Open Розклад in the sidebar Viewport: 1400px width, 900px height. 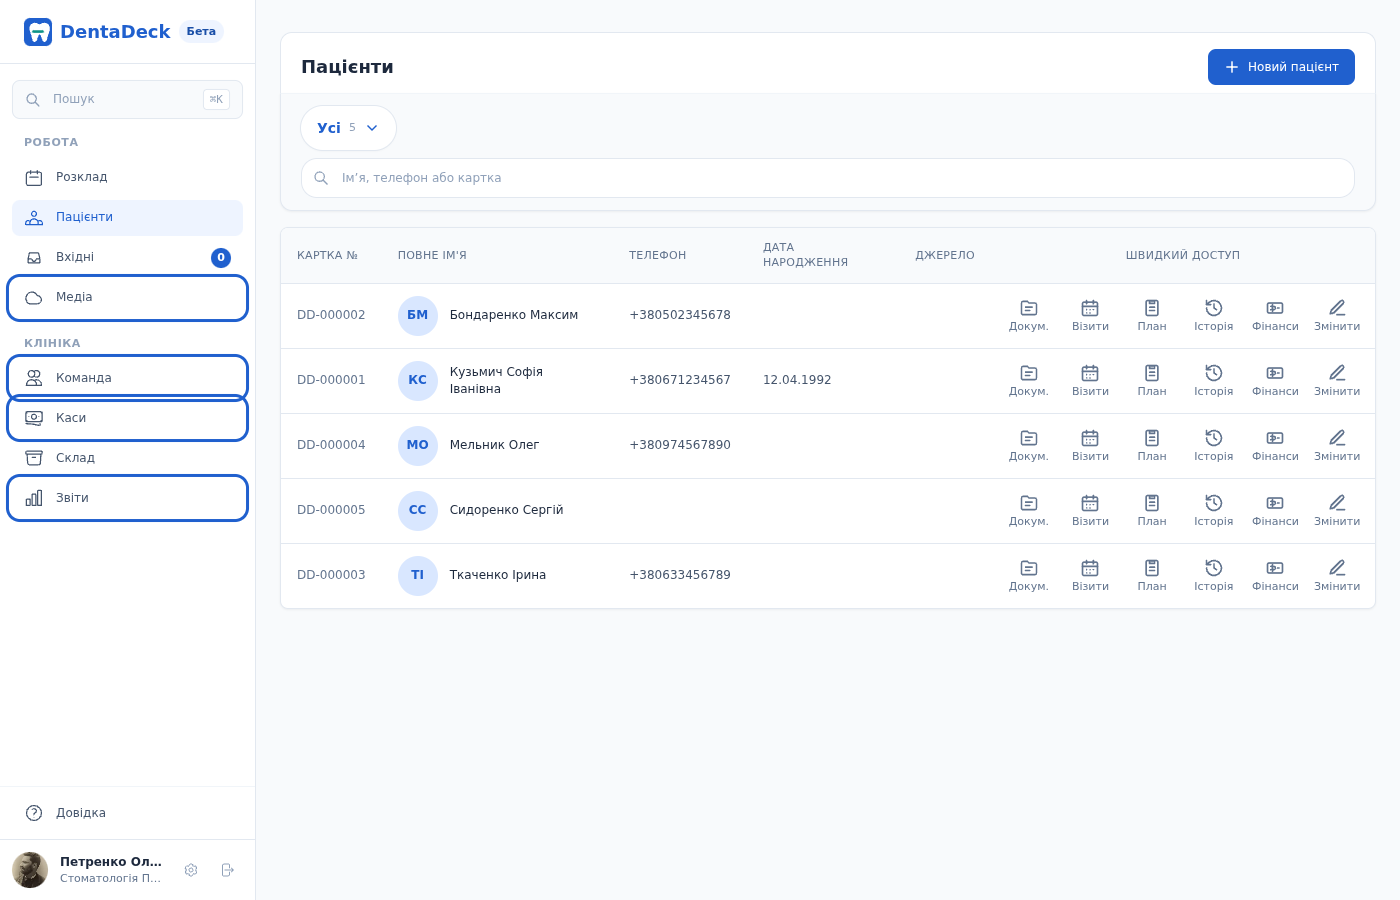click(x=127, y=177)
